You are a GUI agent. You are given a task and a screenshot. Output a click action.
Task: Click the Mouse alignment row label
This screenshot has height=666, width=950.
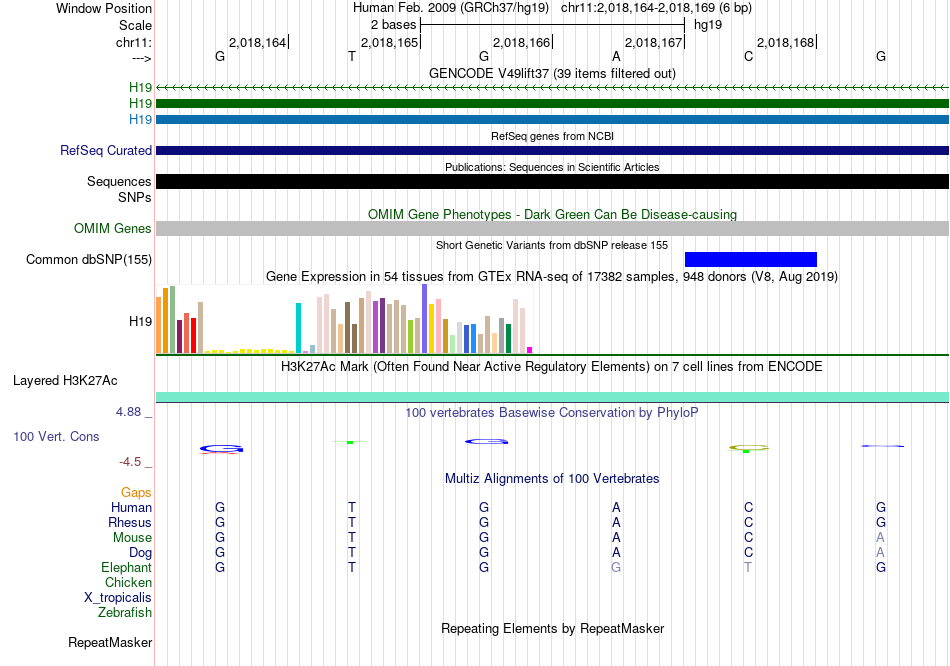(x=132, y=538)
